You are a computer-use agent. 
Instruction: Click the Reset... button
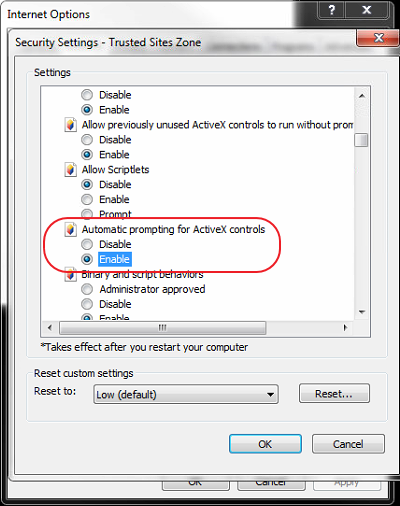(x=334, y=394)
